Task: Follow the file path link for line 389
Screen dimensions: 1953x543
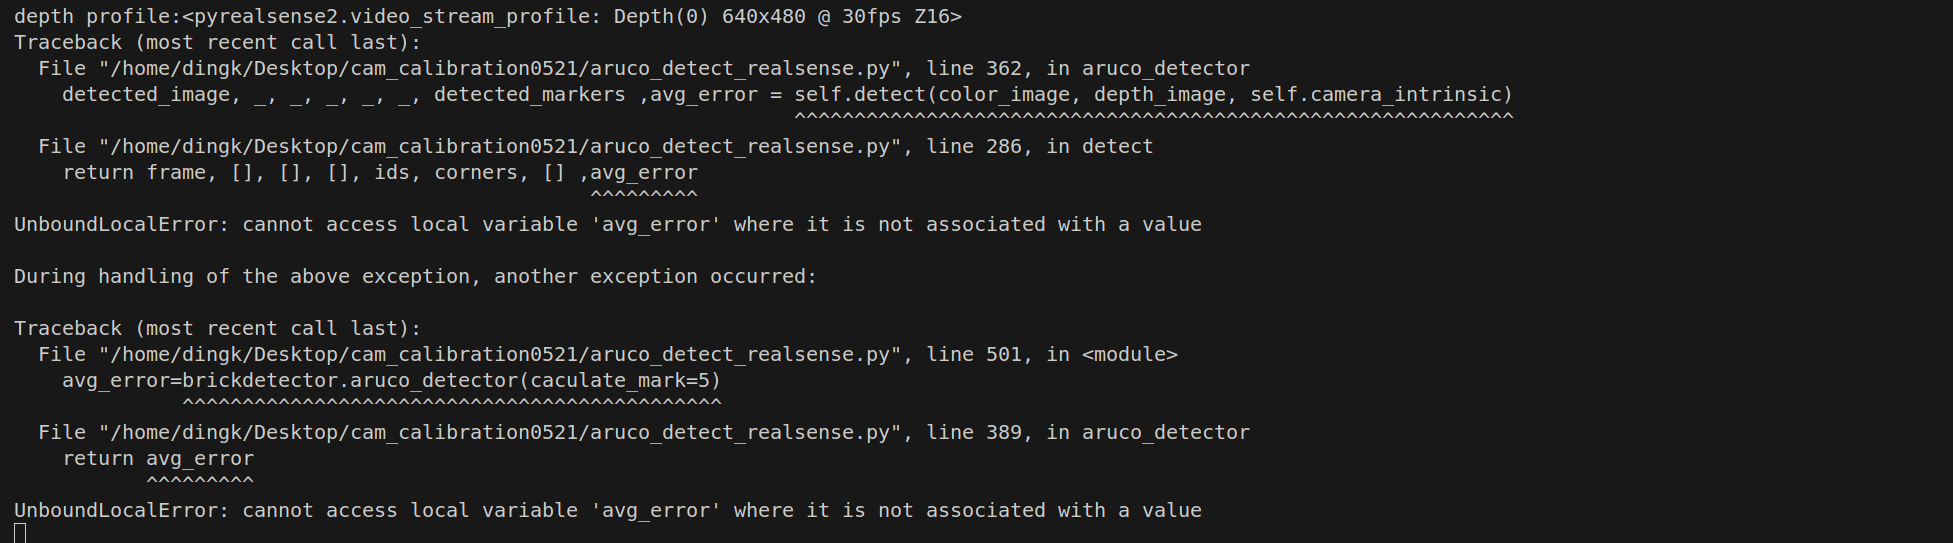Action: point(500,433)
